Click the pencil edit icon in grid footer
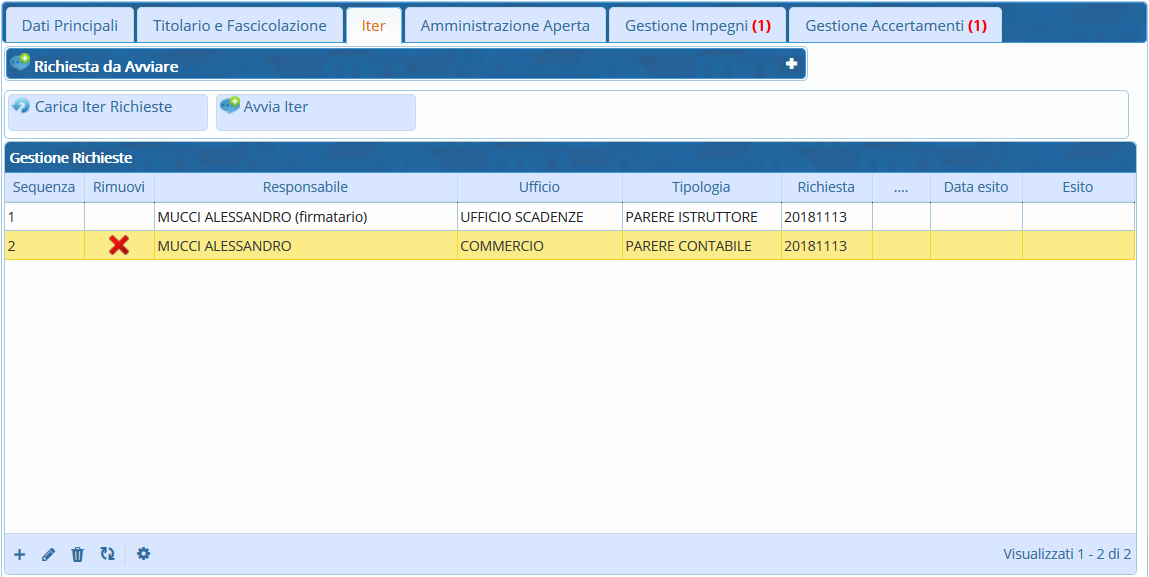The height and width of the screenshot is (577, 1149). 48,554
